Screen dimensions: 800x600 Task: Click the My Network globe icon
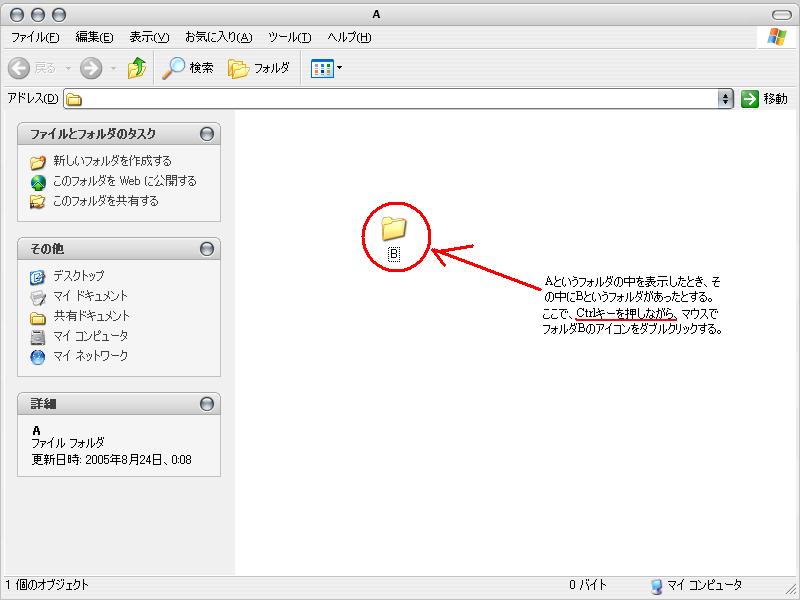point(38,357)
